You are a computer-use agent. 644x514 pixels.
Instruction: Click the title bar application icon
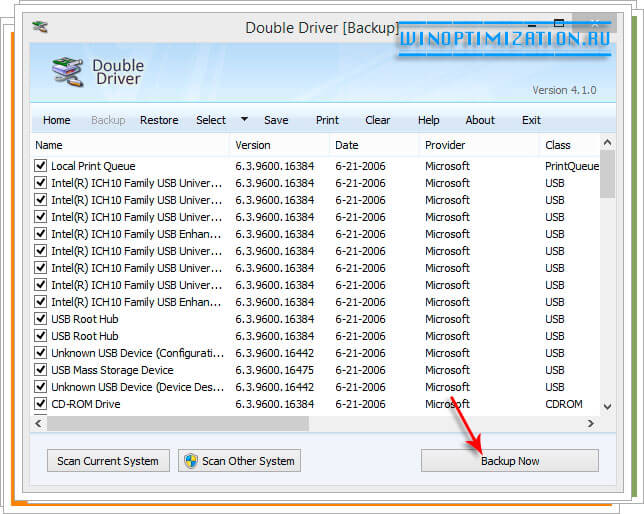pos(40,27)
